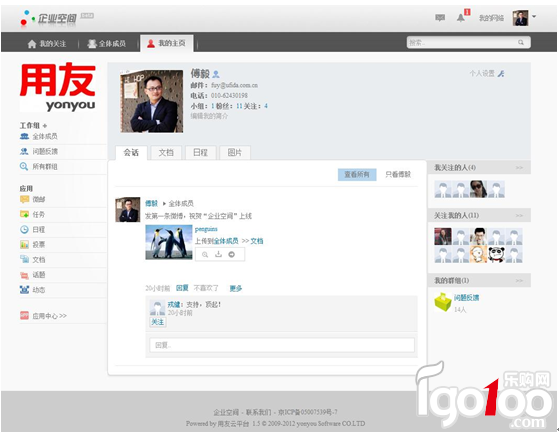559x435 pixels.
Task: Click the round arrow icon on attachment
Action: (232, 254)
